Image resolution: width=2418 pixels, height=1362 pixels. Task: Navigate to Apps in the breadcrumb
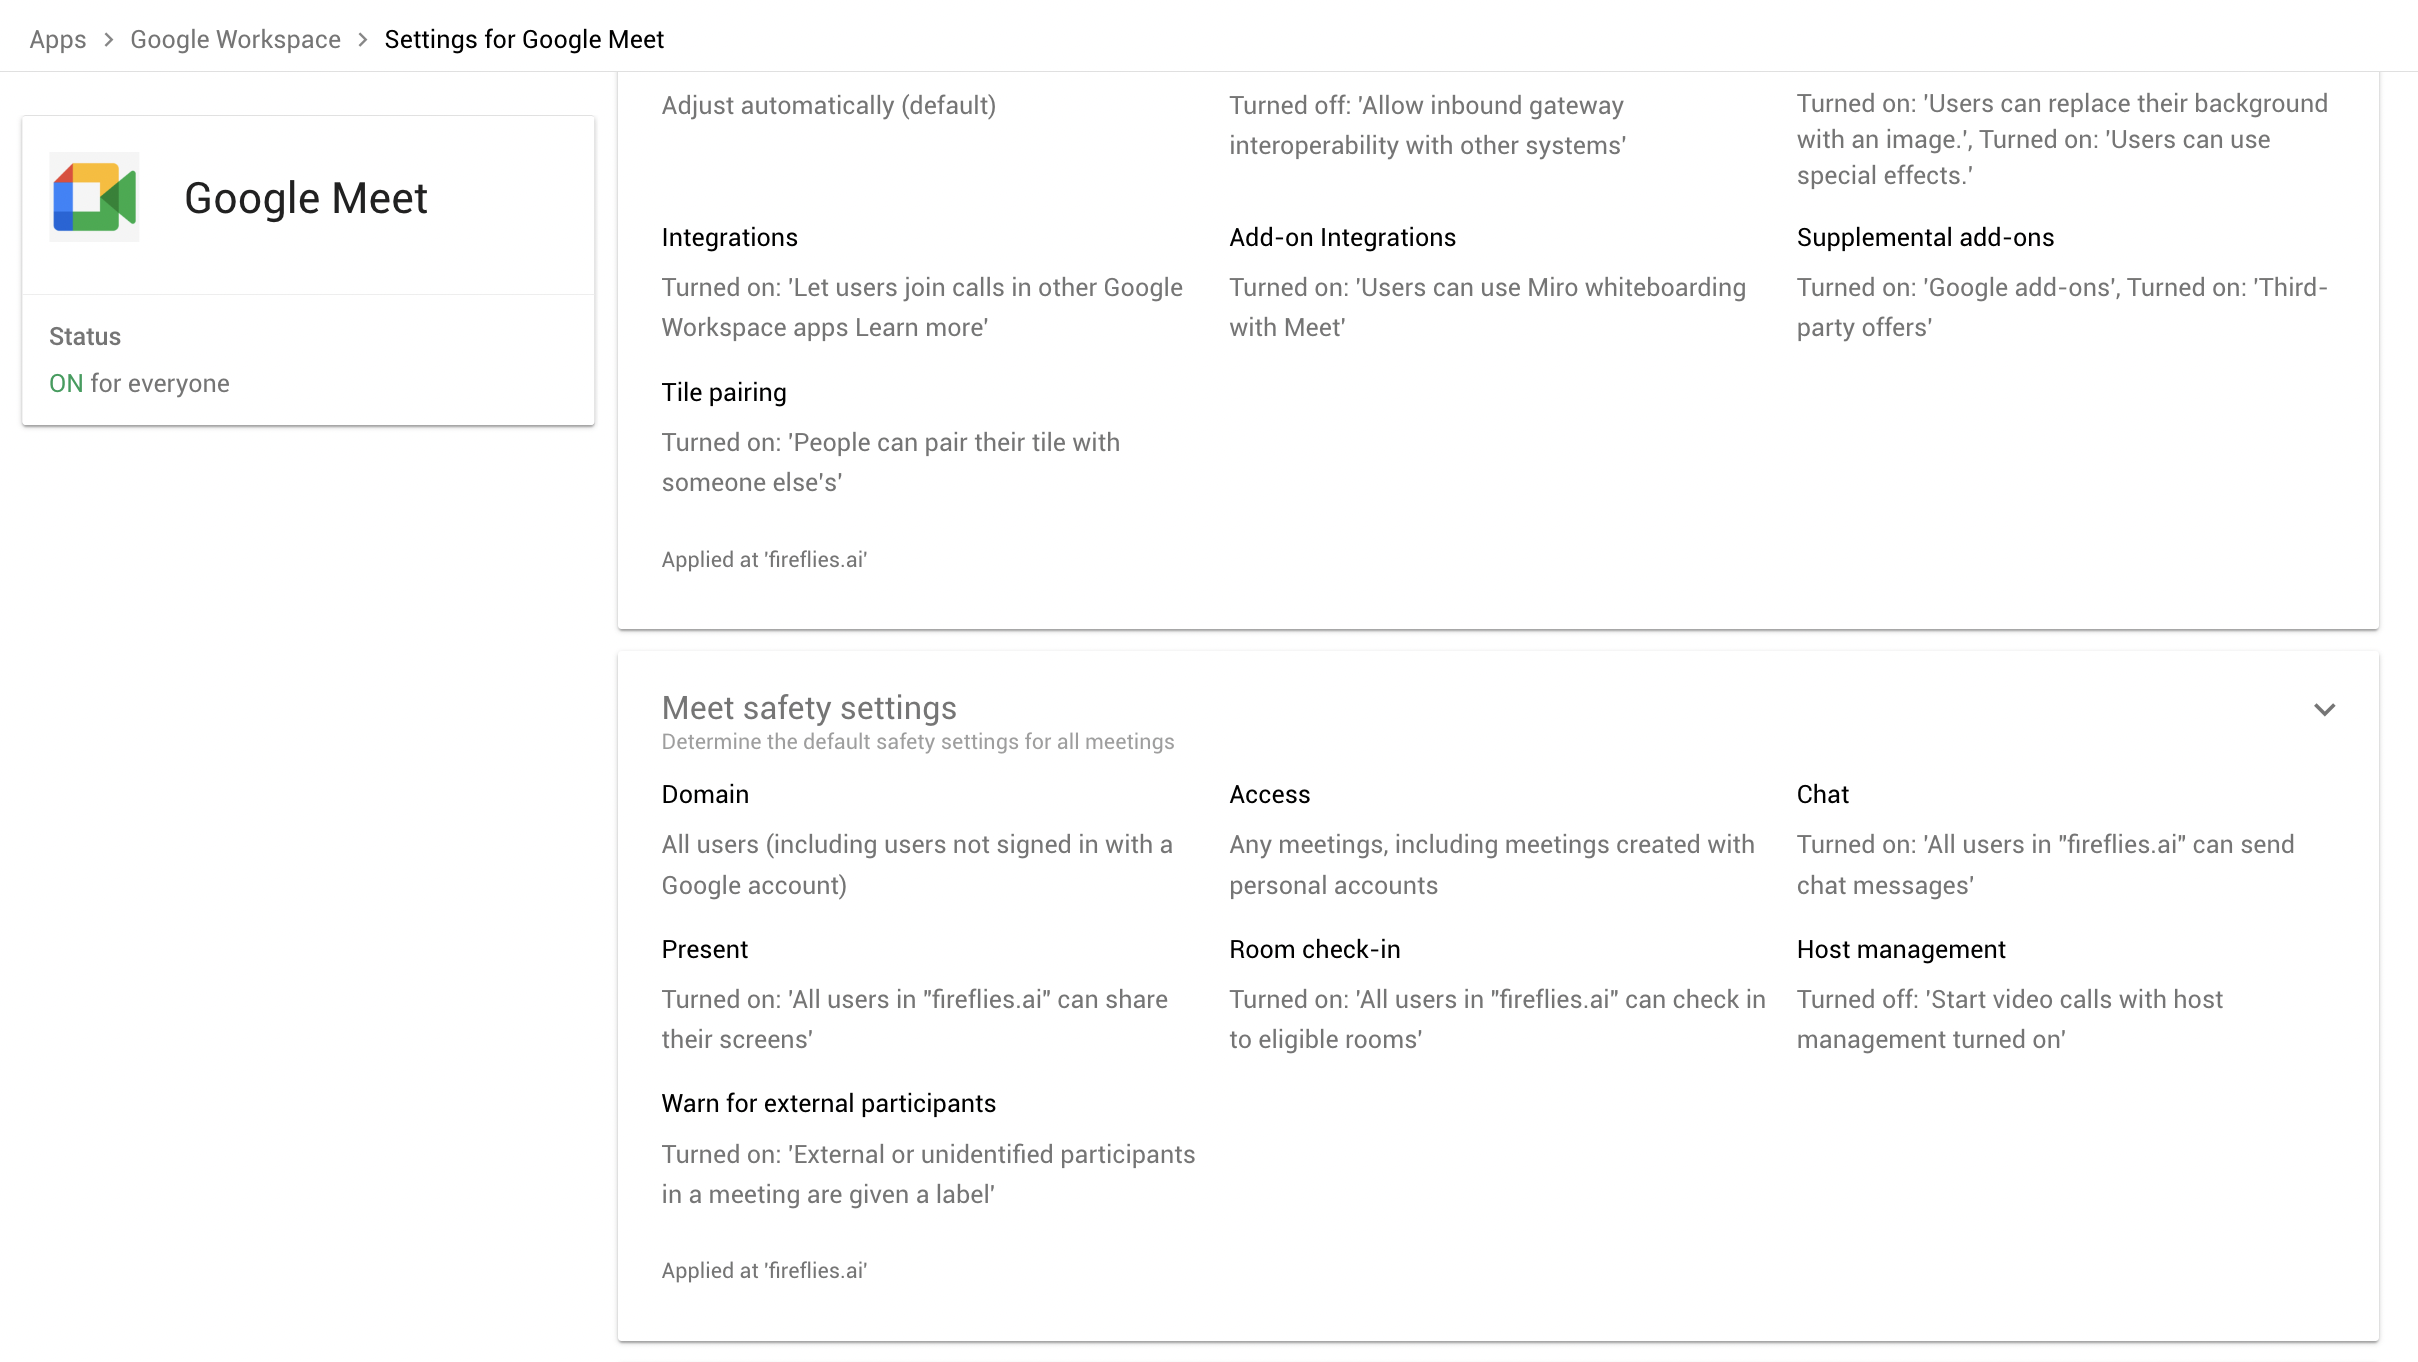(57, 39)
